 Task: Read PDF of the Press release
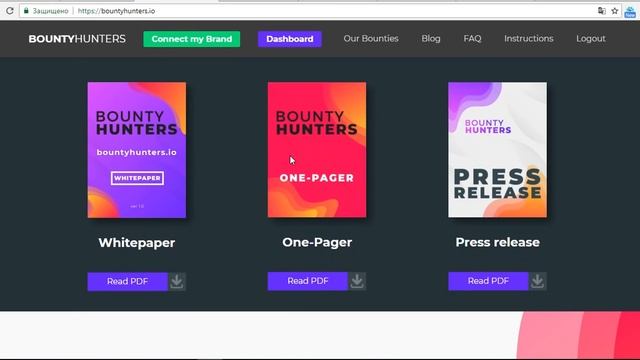click(488, 281)
